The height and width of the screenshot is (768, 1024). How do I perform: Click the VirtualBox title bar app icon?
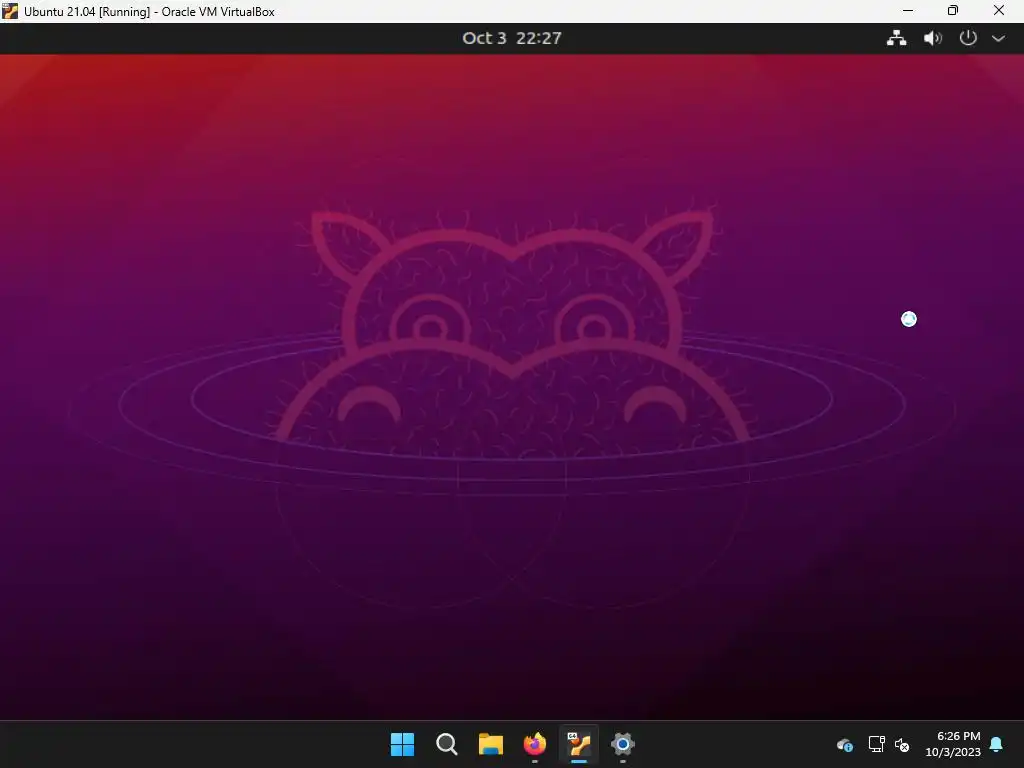click(10, 11)
